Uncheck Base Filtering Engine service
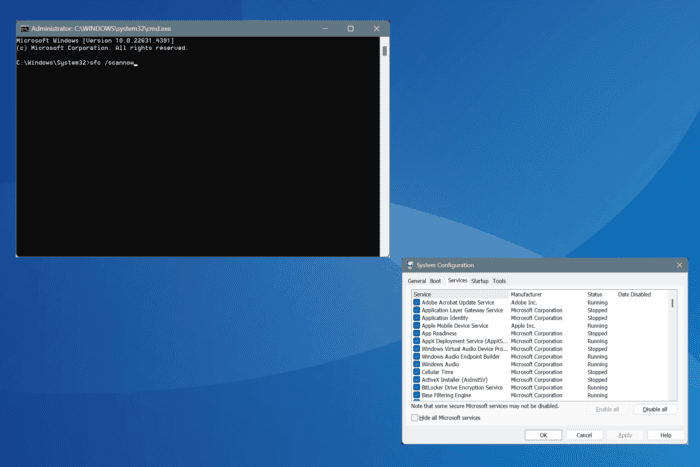This screenshot has height=467, width=700. 417,395
